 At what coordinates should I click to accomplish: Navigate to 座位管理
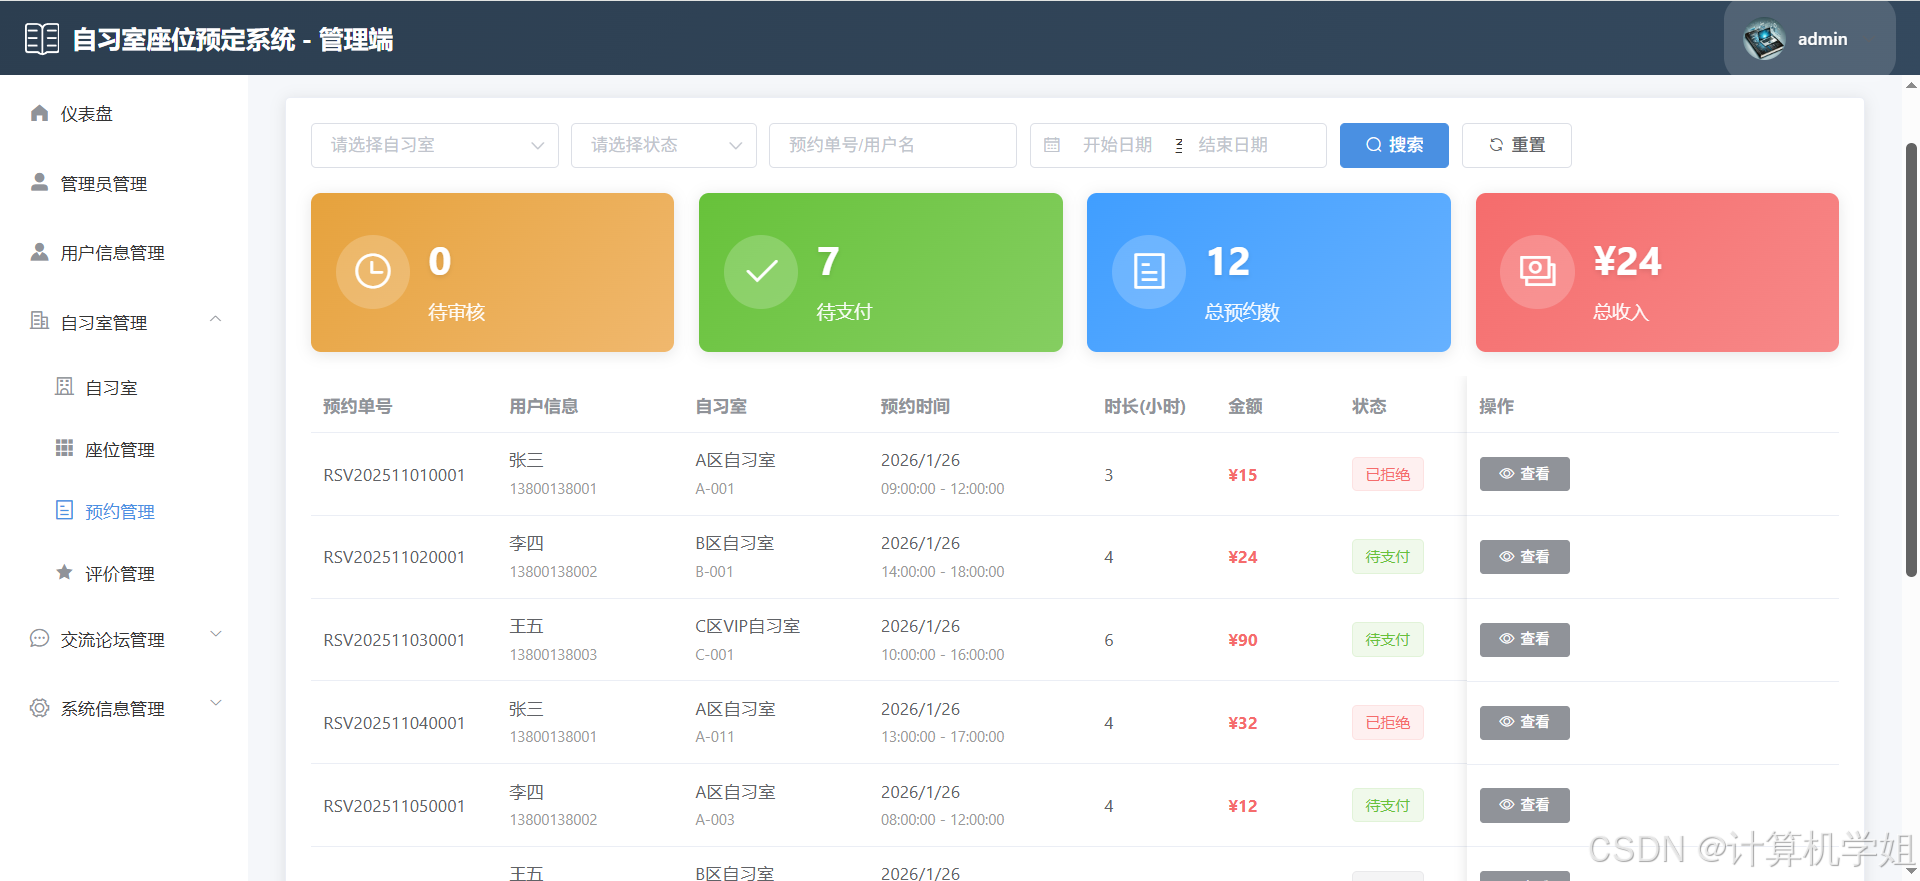click(x=124, y=450)
